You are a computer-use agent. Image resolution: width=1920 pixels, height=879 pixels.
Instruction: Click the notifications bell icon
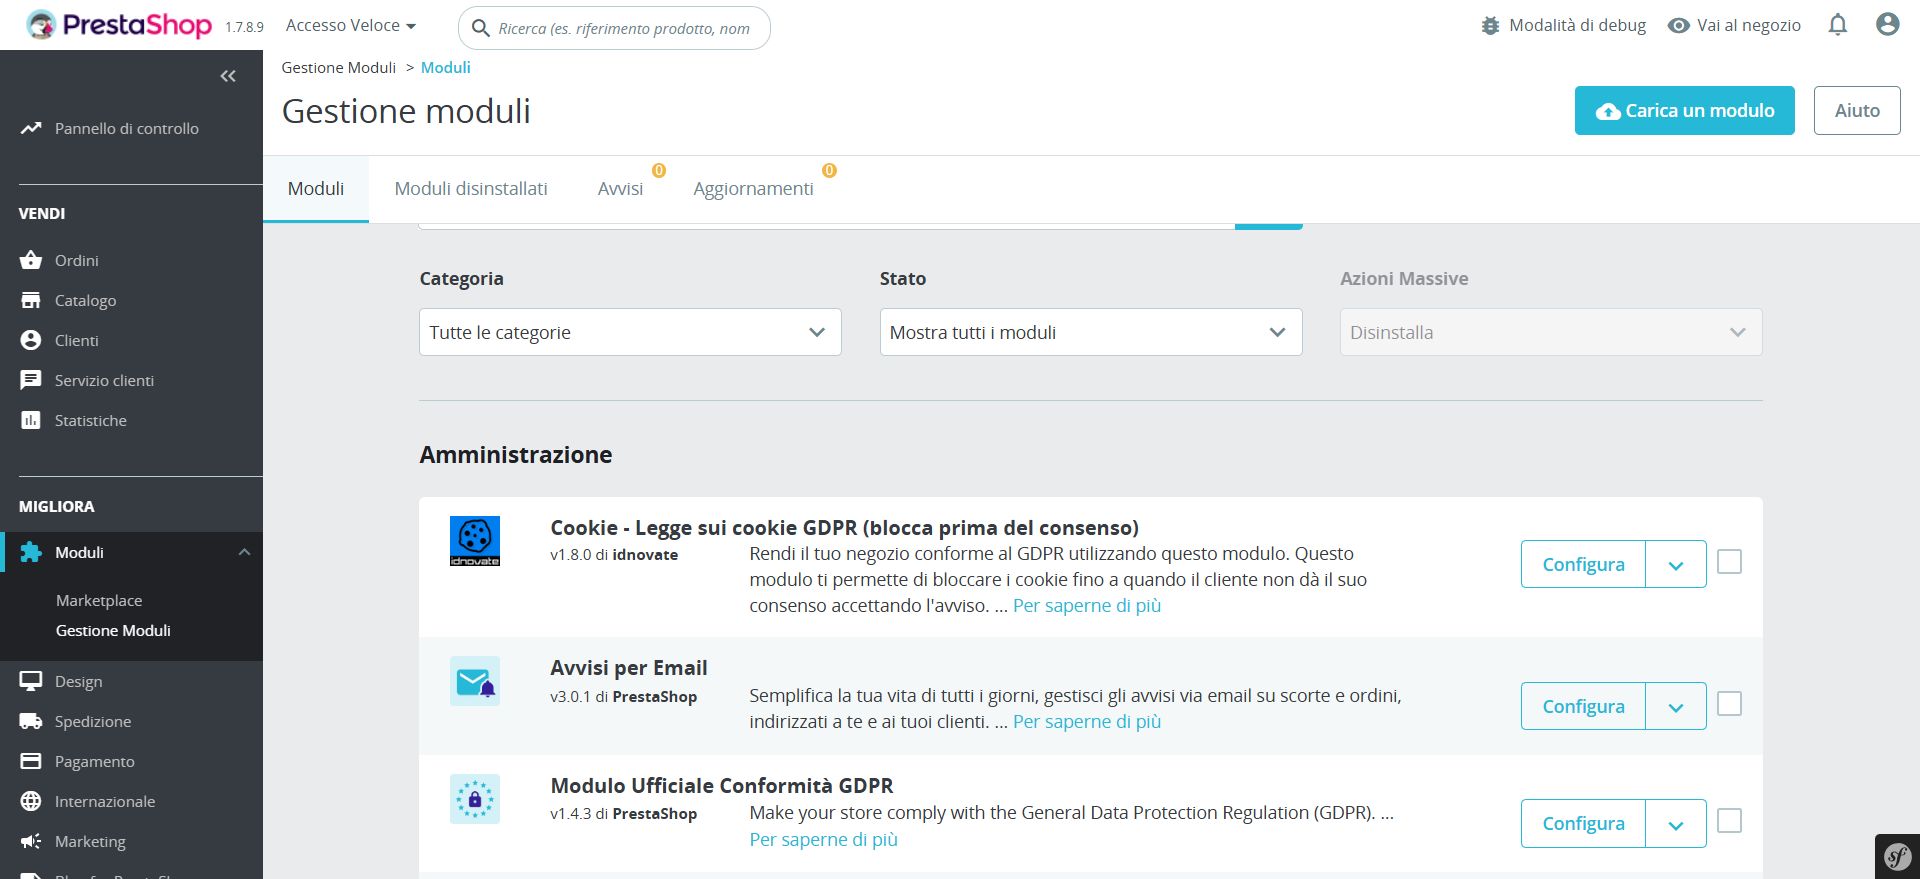pos(1838,25)
